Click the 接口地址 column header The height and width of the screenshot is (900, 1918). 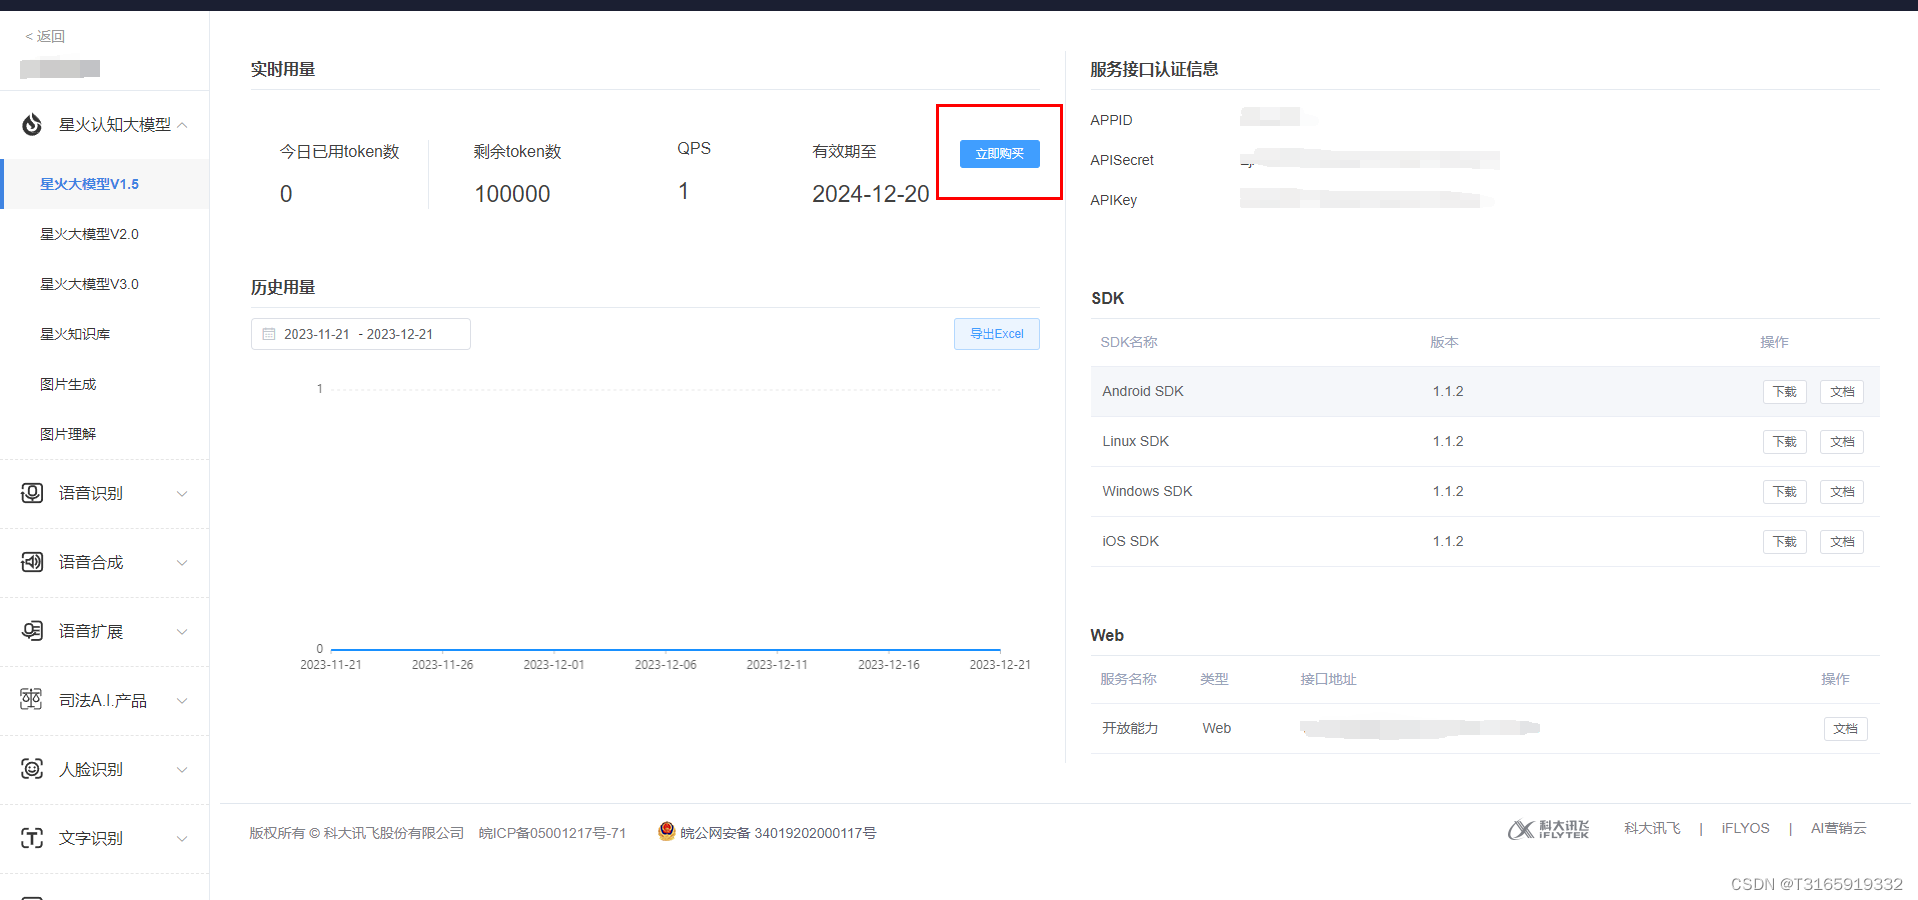pyautogui.click(x=1328, y=679)
